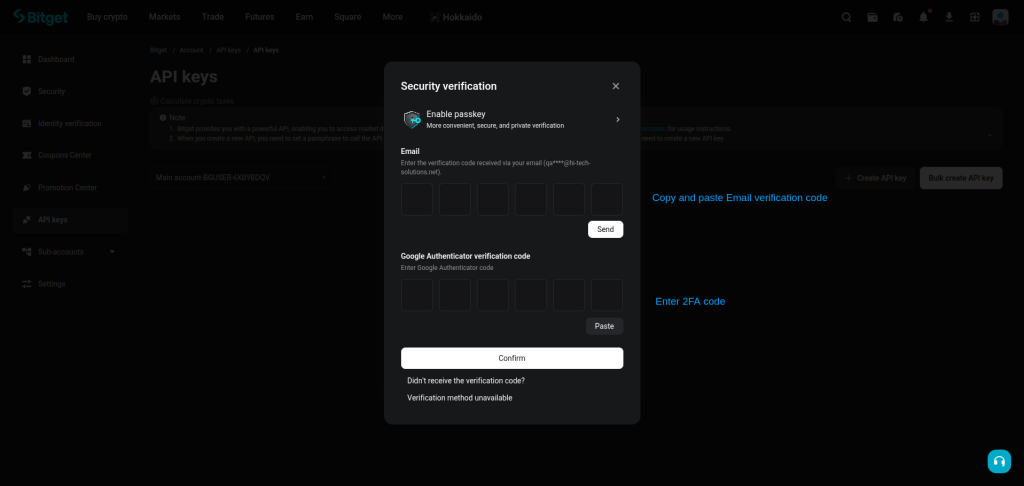Click the search magnifier icon
Screen dimensions: 1024x486
(x=846, y=17)
